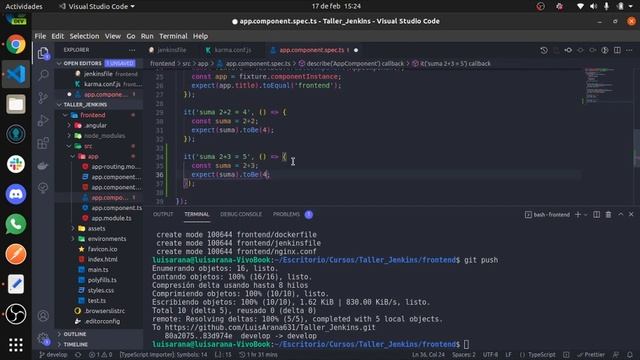Viewport: 640px width, 360px height.
Task: Maximize terminal panel with chevron up
Action: tap(620, 214)
